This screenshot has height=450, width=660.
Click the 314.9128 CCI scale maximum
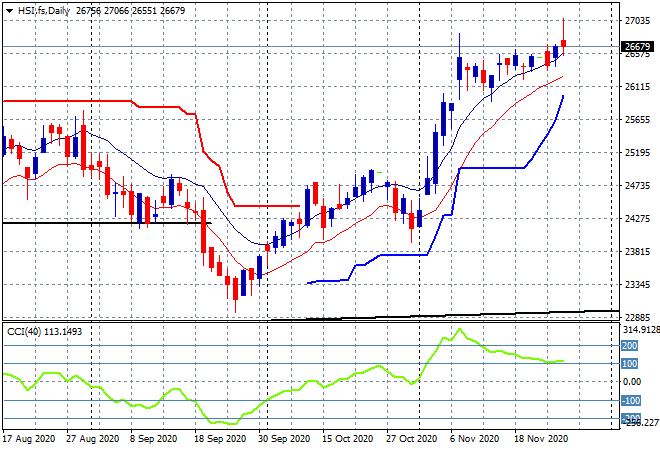(641, 330)
